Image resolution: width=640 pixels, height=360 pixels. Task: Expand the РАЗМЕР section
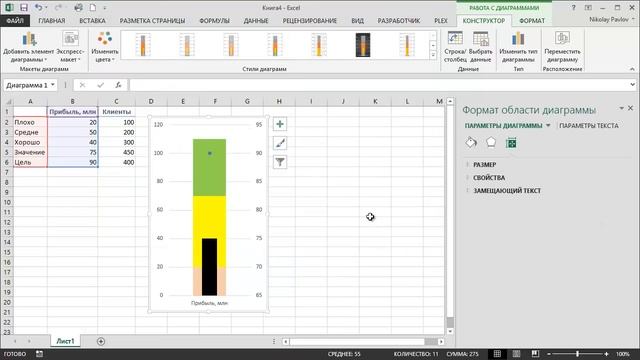pos(484,164)
